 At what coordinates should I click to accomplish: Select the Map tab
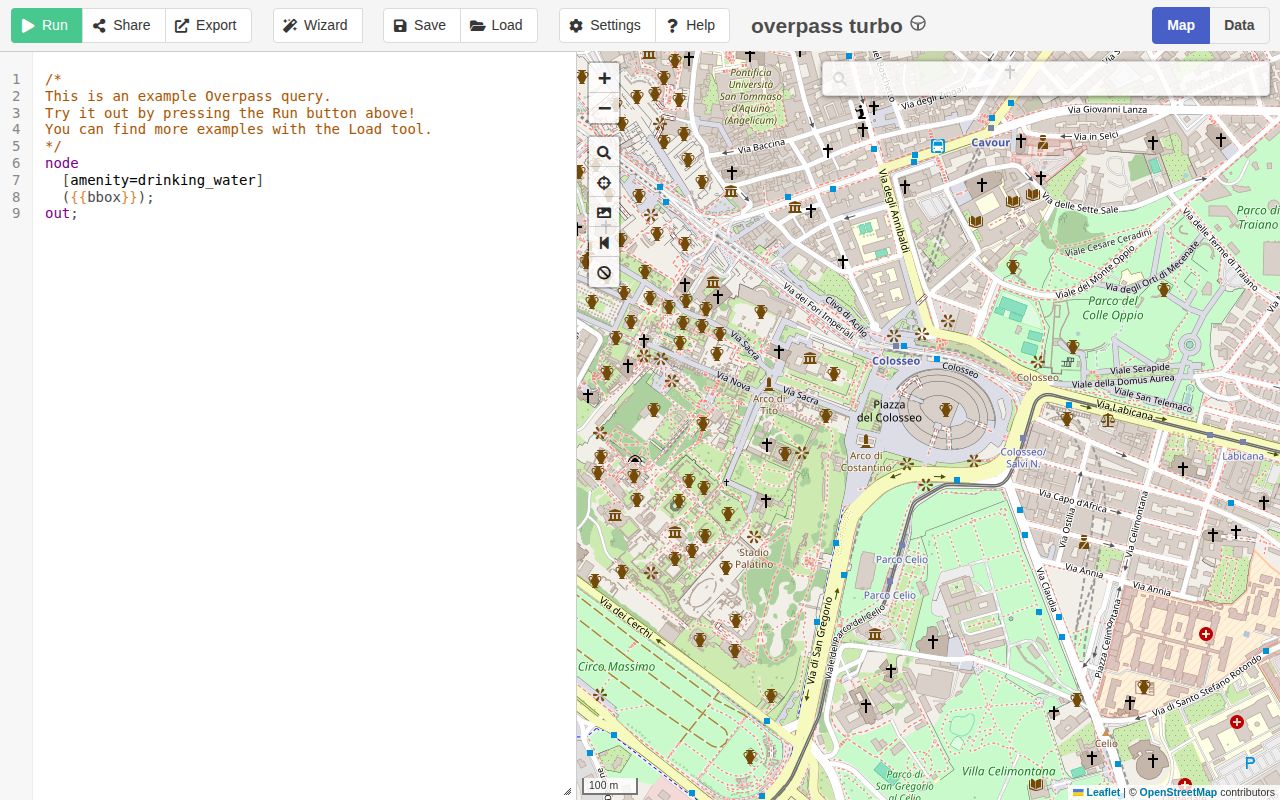pyautogui.click(x=1180, y=25)
